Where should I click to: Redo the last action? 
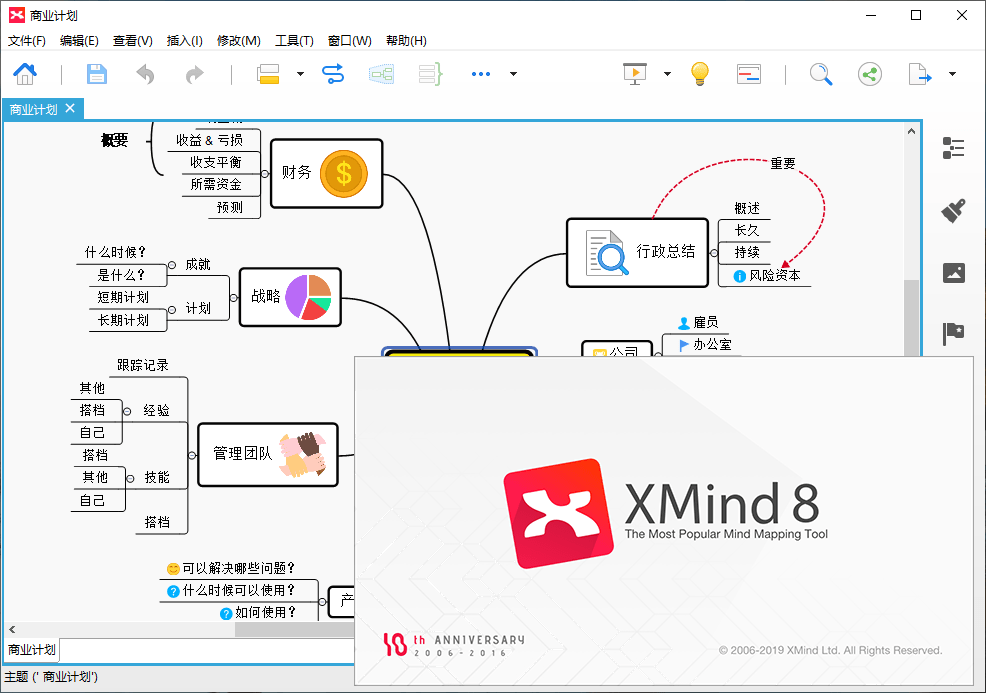[195, 74]
